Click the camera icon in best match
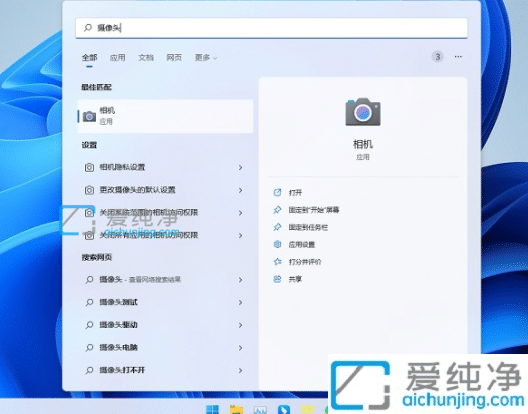Screen dimensions: 528x414 click(x=89, y=116)
